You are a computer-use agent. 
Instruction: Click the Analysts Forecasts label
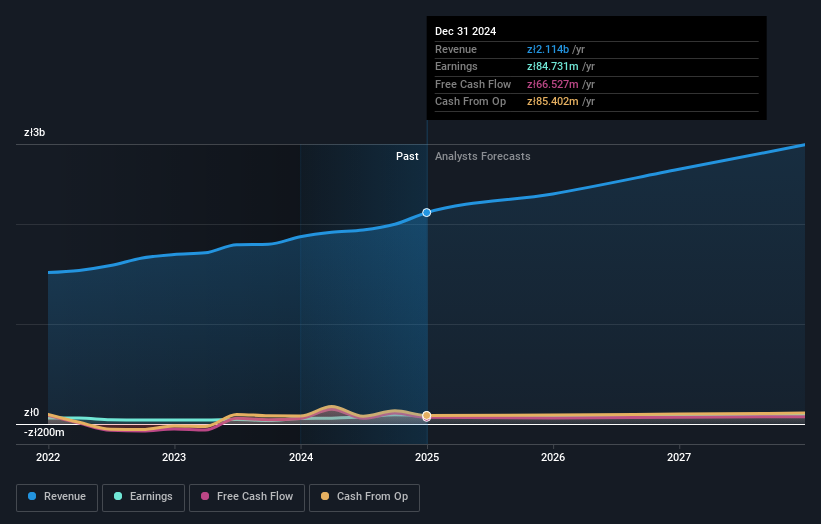point(483,156)
